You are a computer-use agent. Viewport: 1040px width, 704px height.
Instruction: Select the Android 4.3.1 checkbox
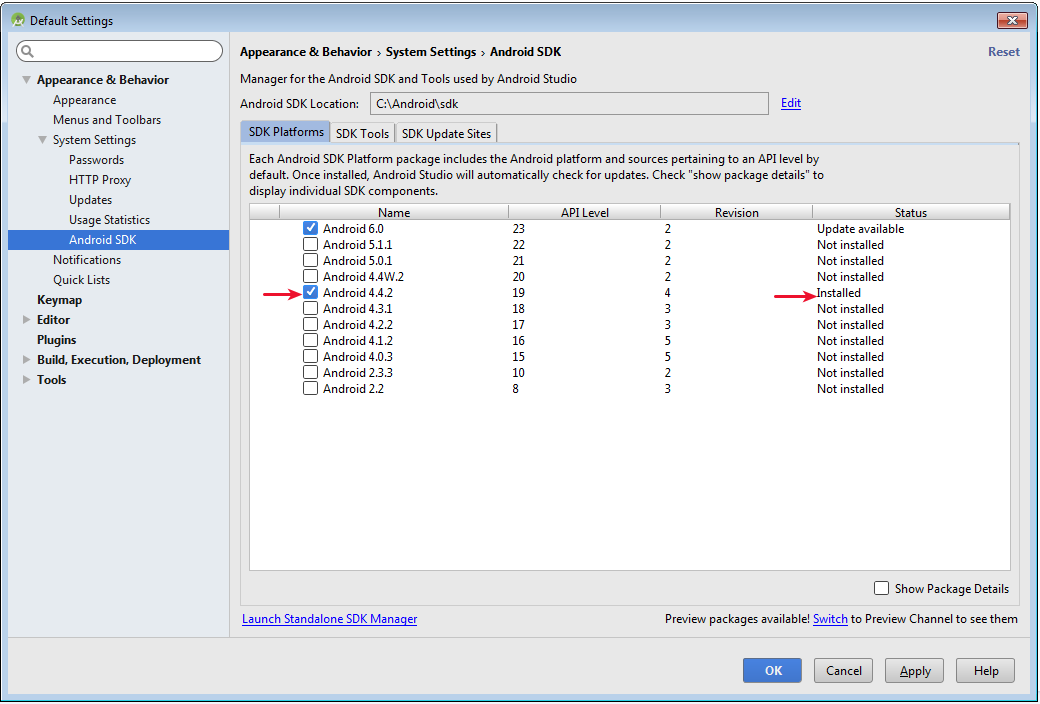pyautogui.click(x=310, y=308)
